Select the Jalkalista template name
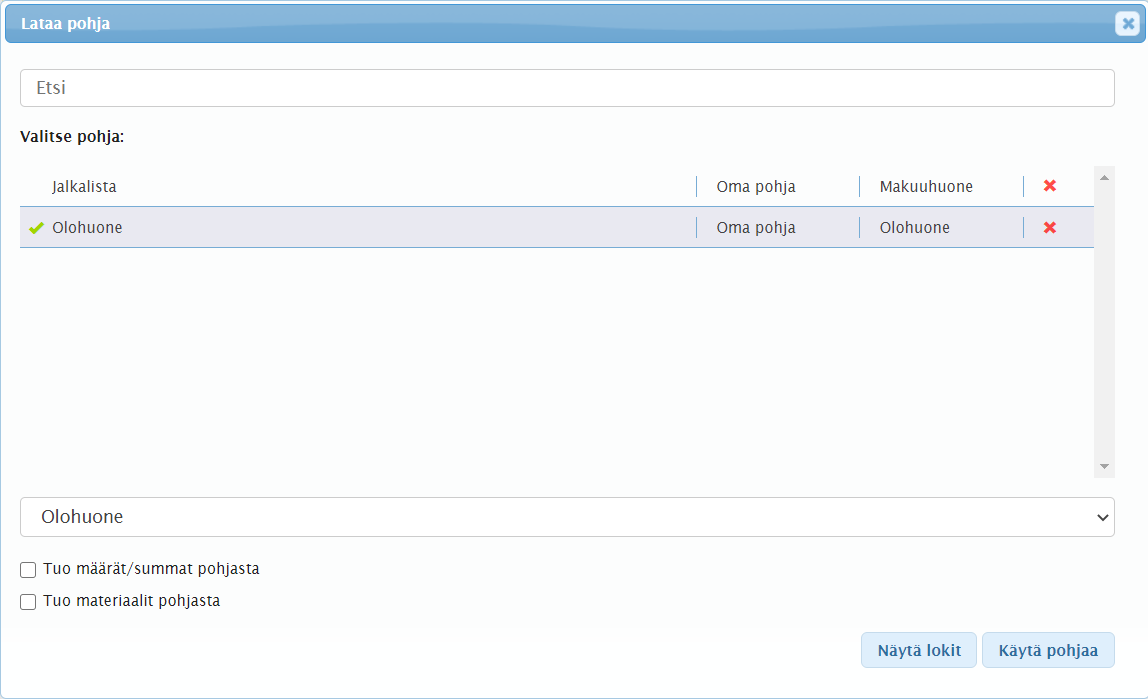The height and width of the screenshot is (699, 1148). 85,186
